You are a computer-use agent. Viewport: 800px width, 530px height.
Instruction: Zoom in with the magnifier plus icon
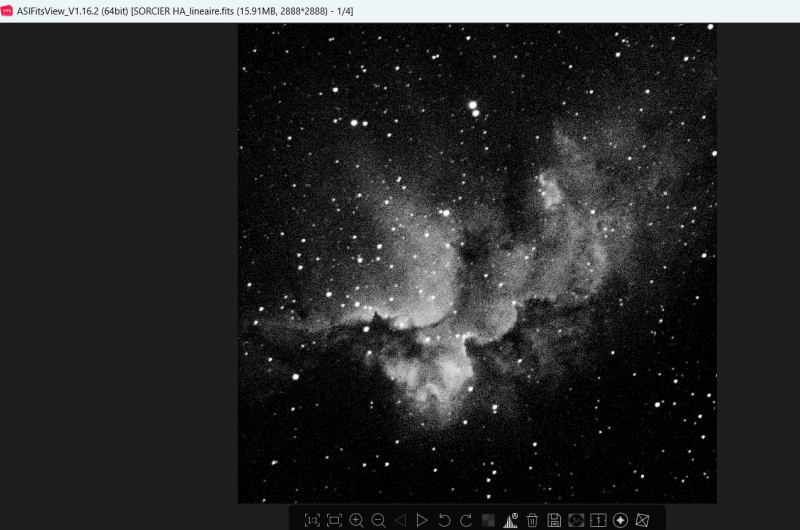point(356,520)
